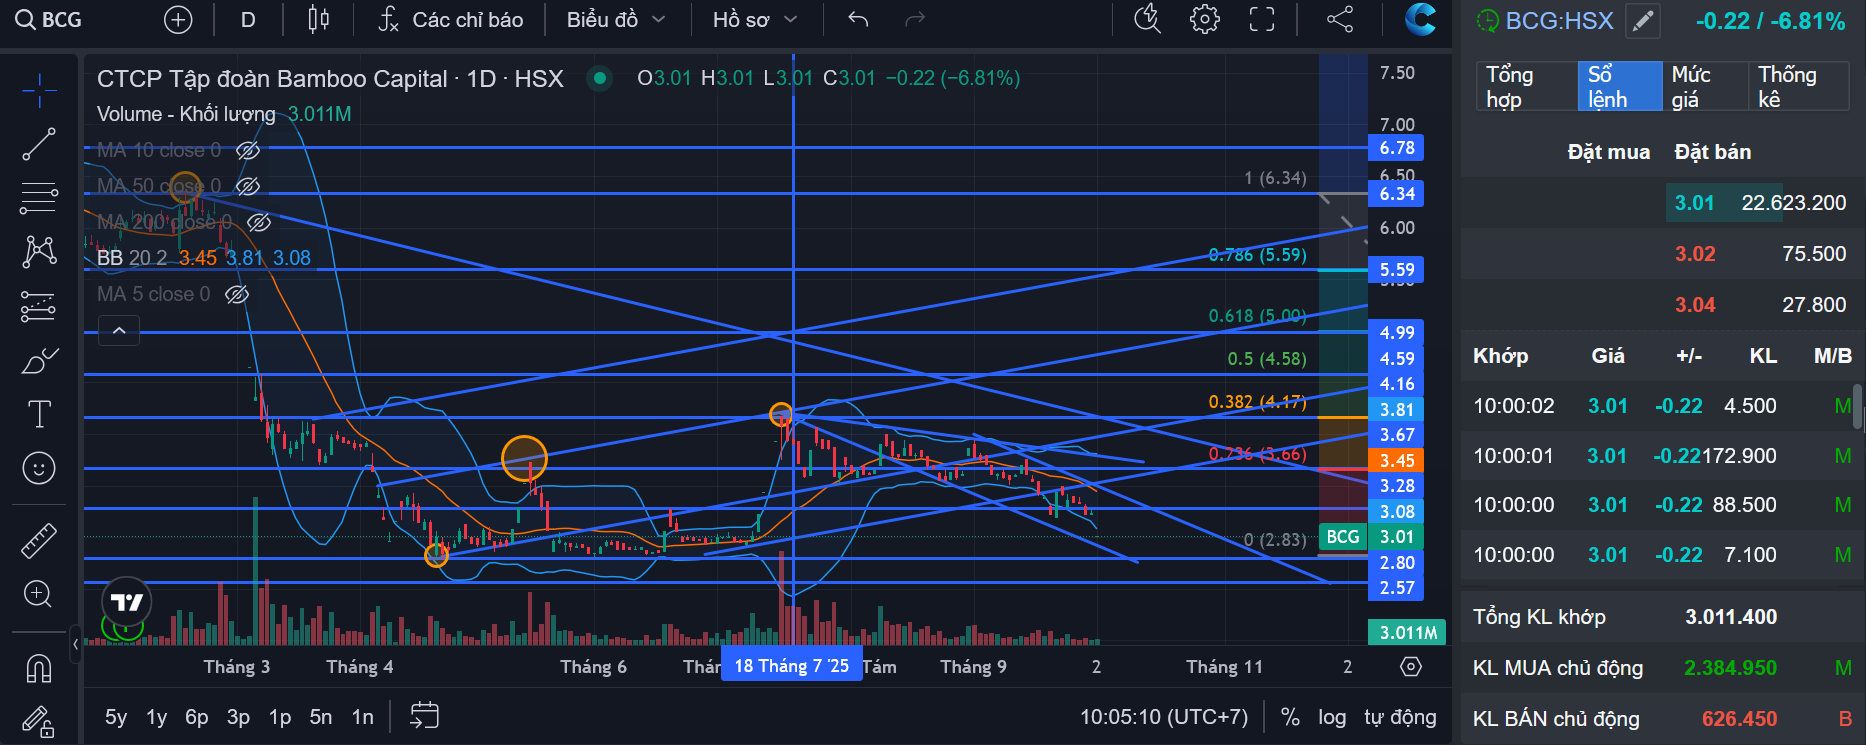Open Các chỉ báo indicators menu

pyautogui.click(x=451, y=19)
